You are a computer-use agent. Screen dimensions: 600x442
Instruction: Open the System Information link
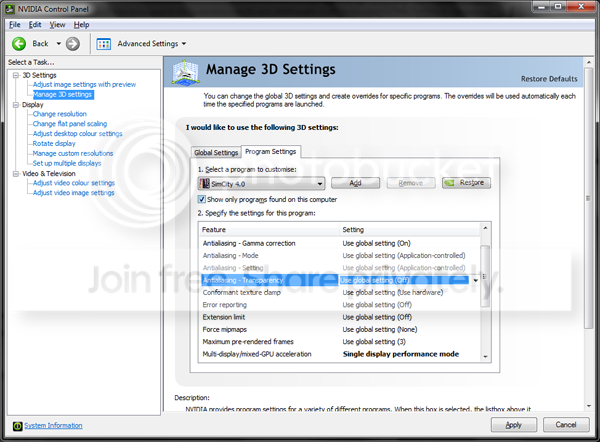point(53,426)
